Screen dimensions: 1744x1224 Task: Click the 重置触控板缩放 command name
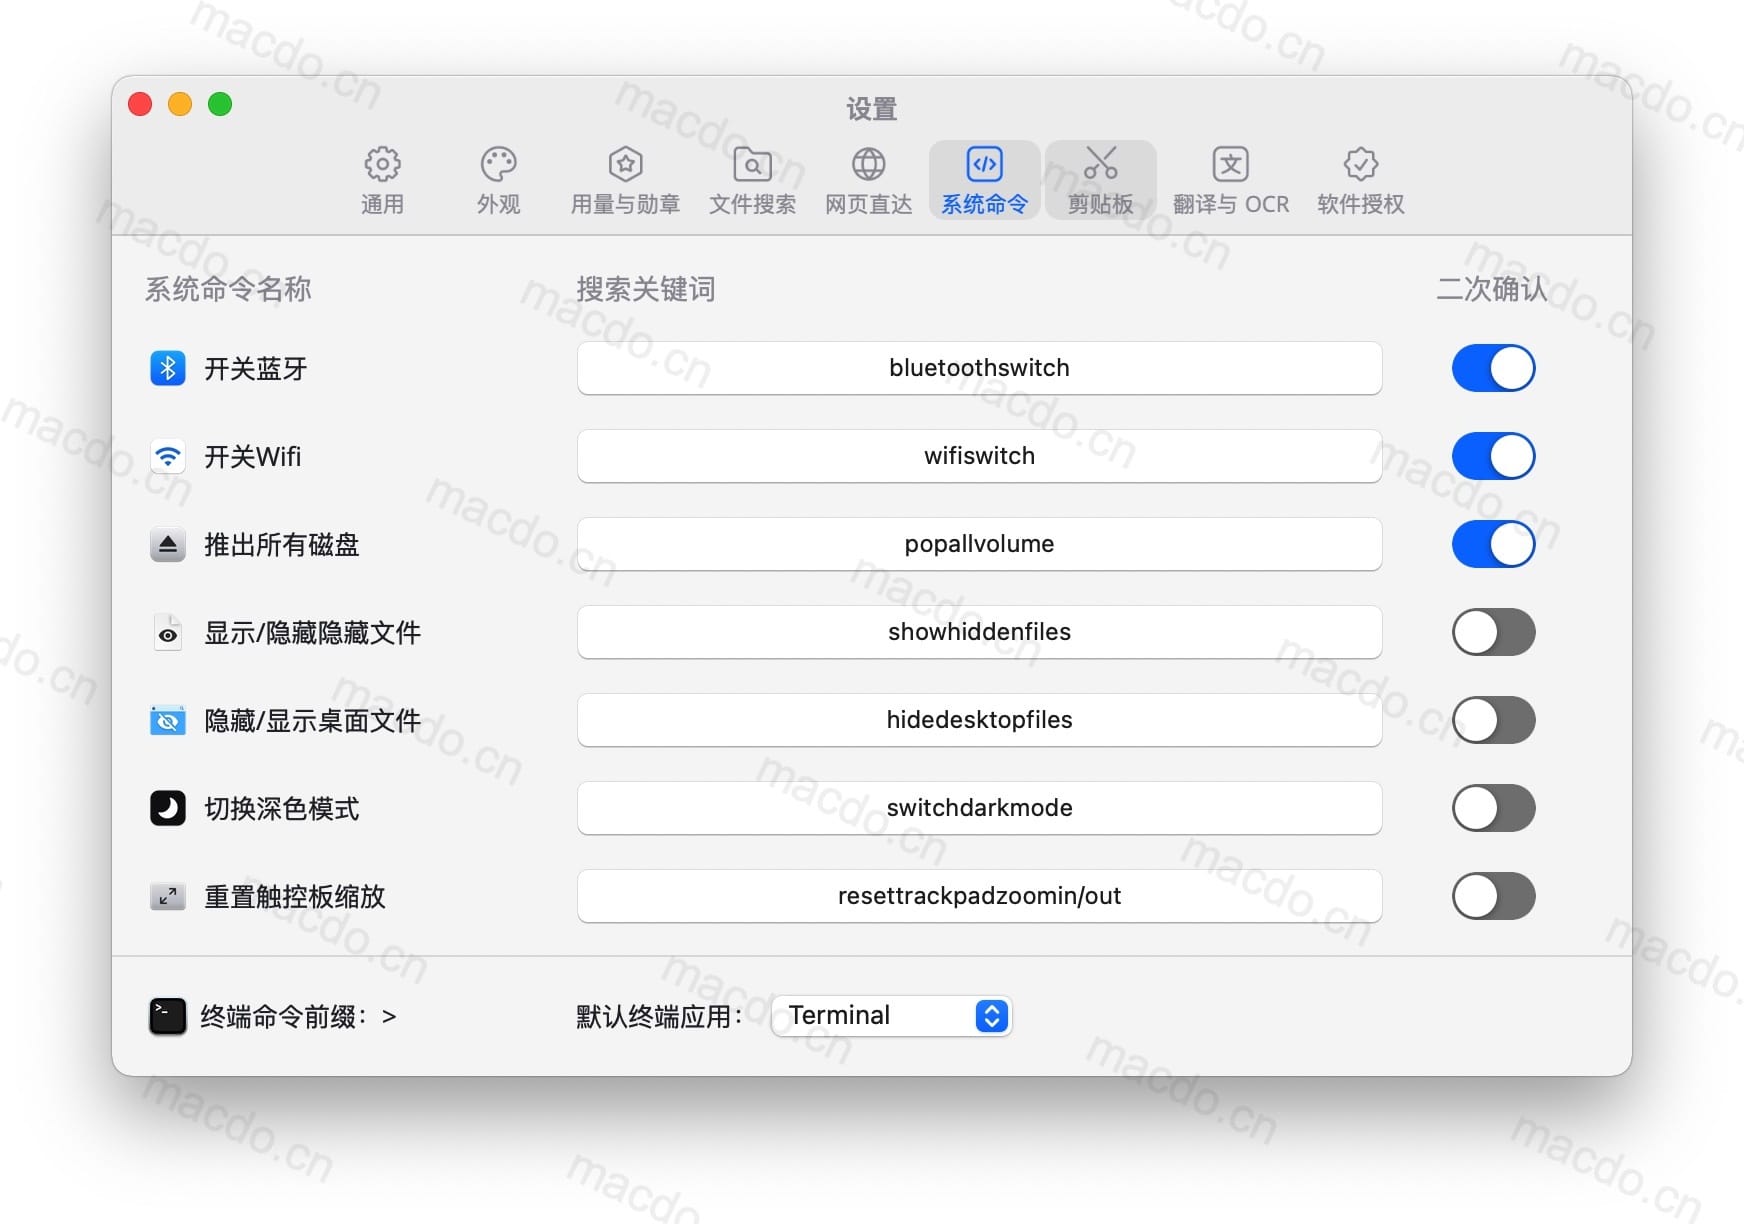click(x=294, y=897)
